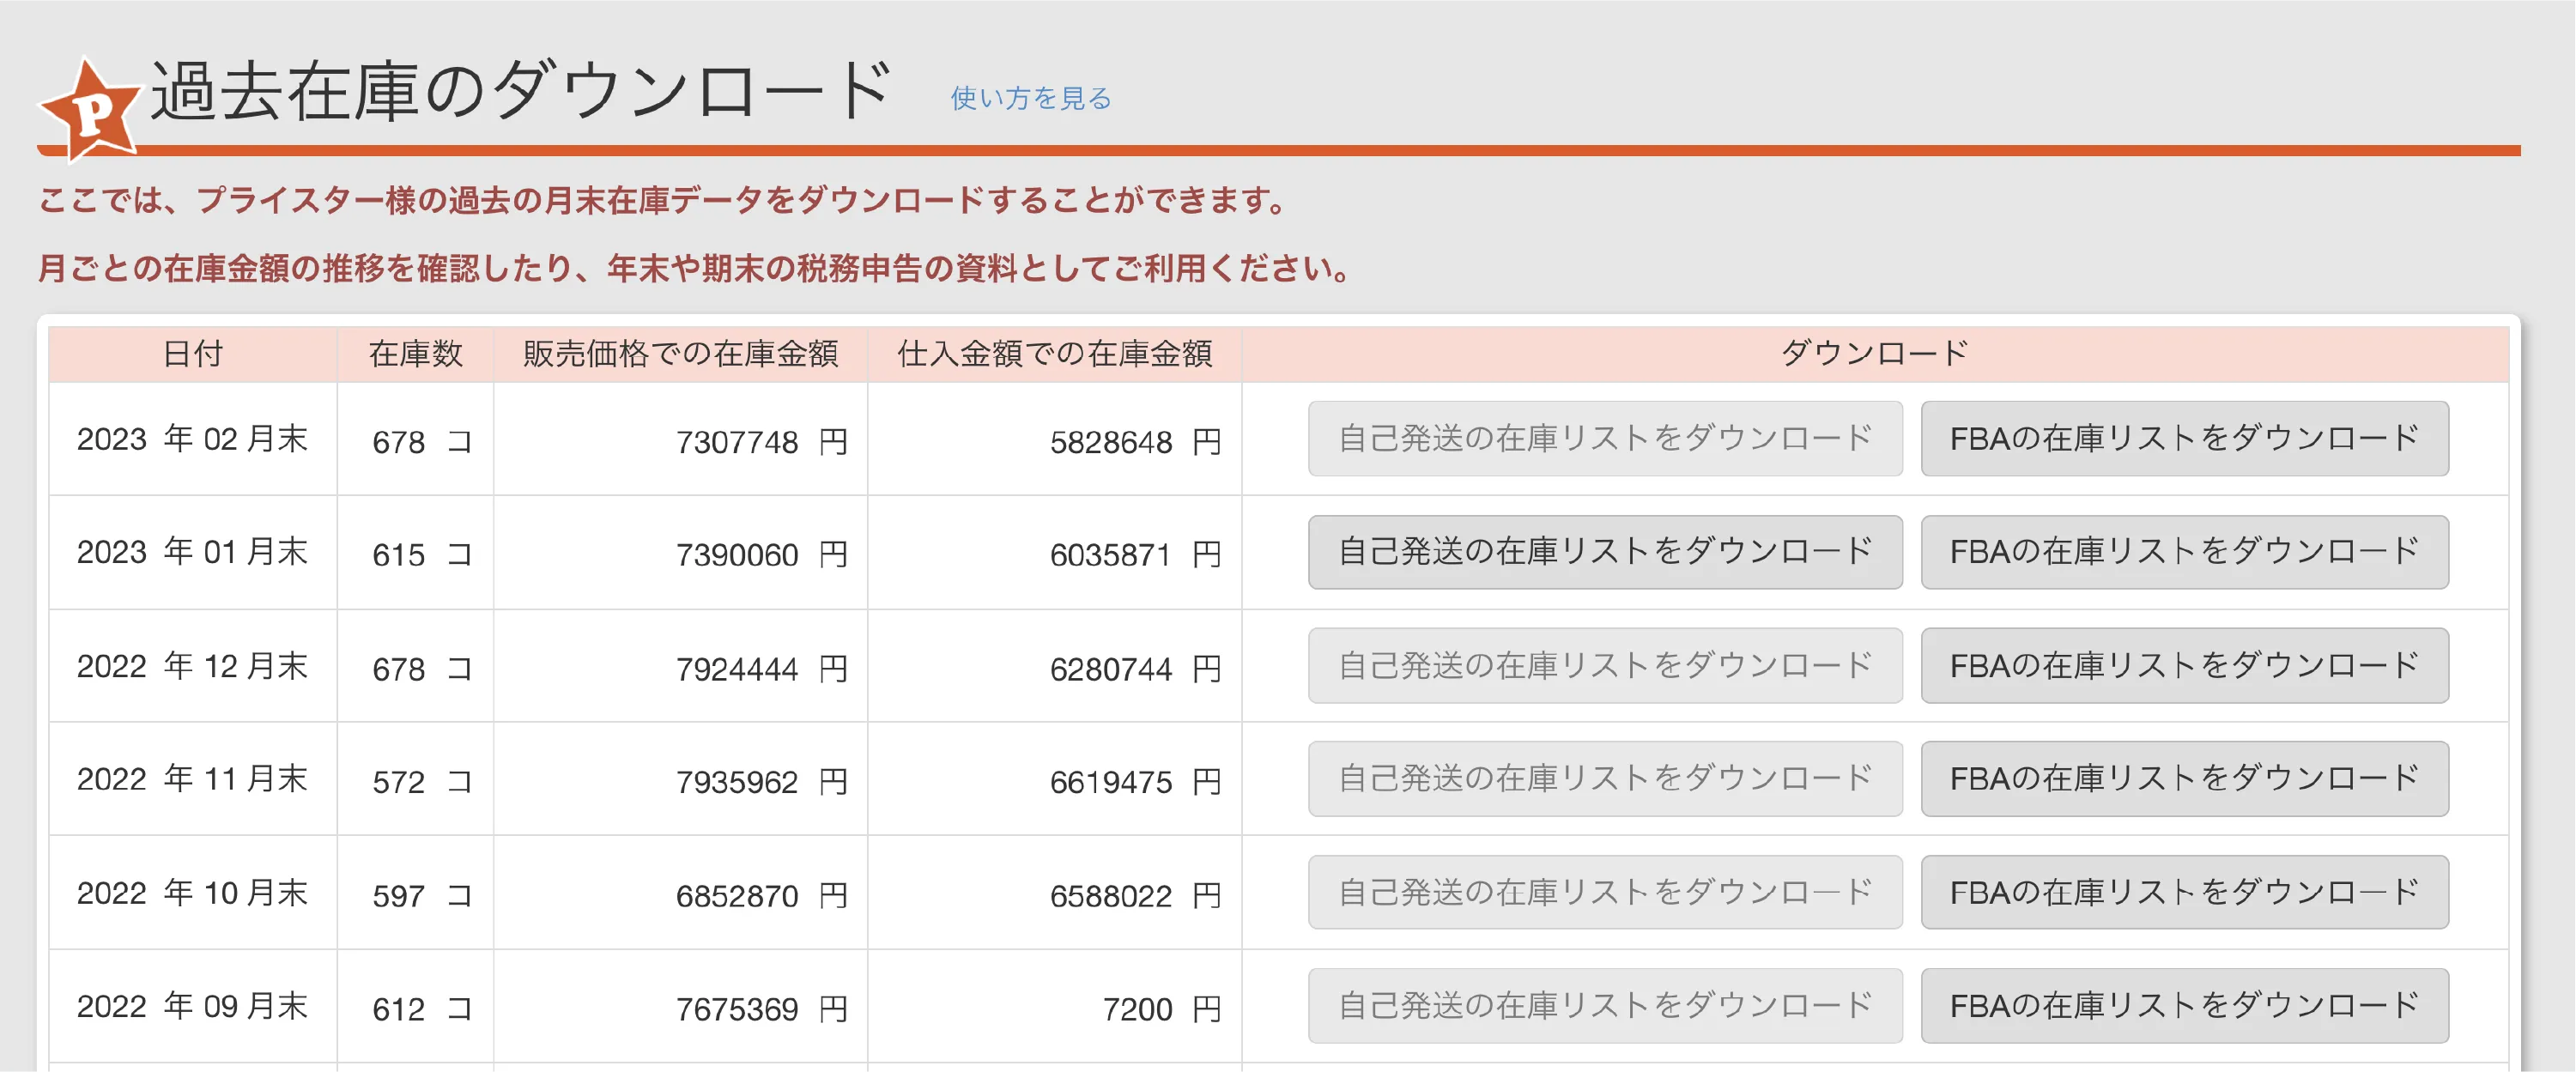Select the 2022 年 11 月末 date cell
This screenshot has height=1072, width=2576.
[193, 779]
